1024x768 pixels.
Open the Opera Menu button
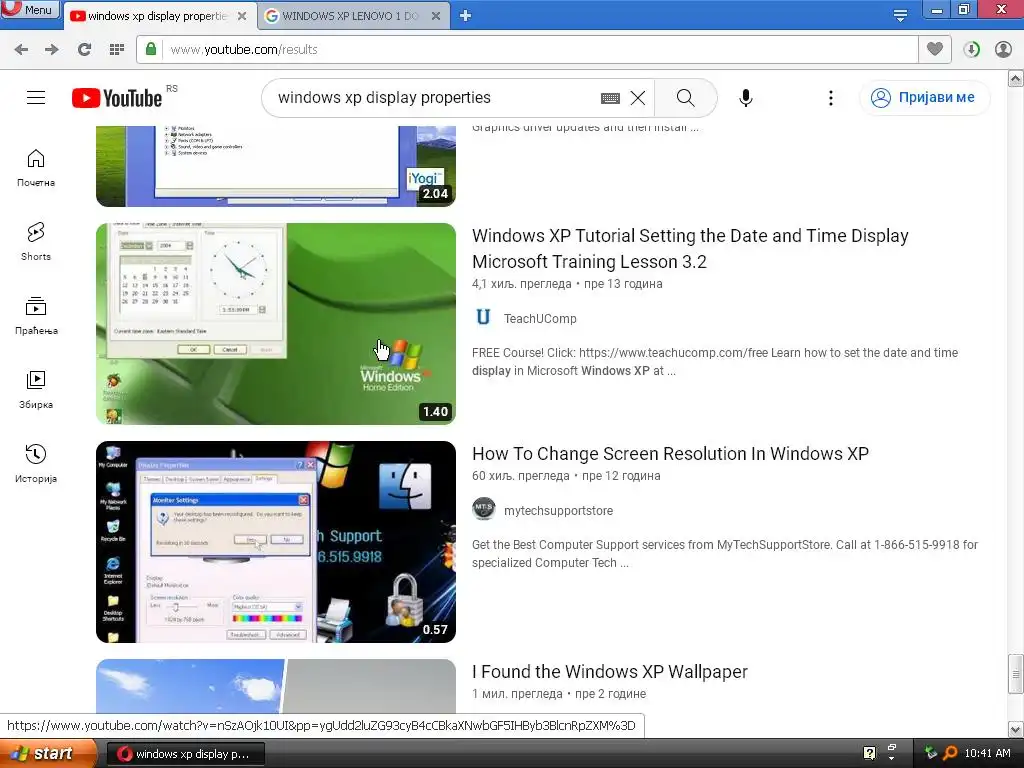click(x=30, y=9)
